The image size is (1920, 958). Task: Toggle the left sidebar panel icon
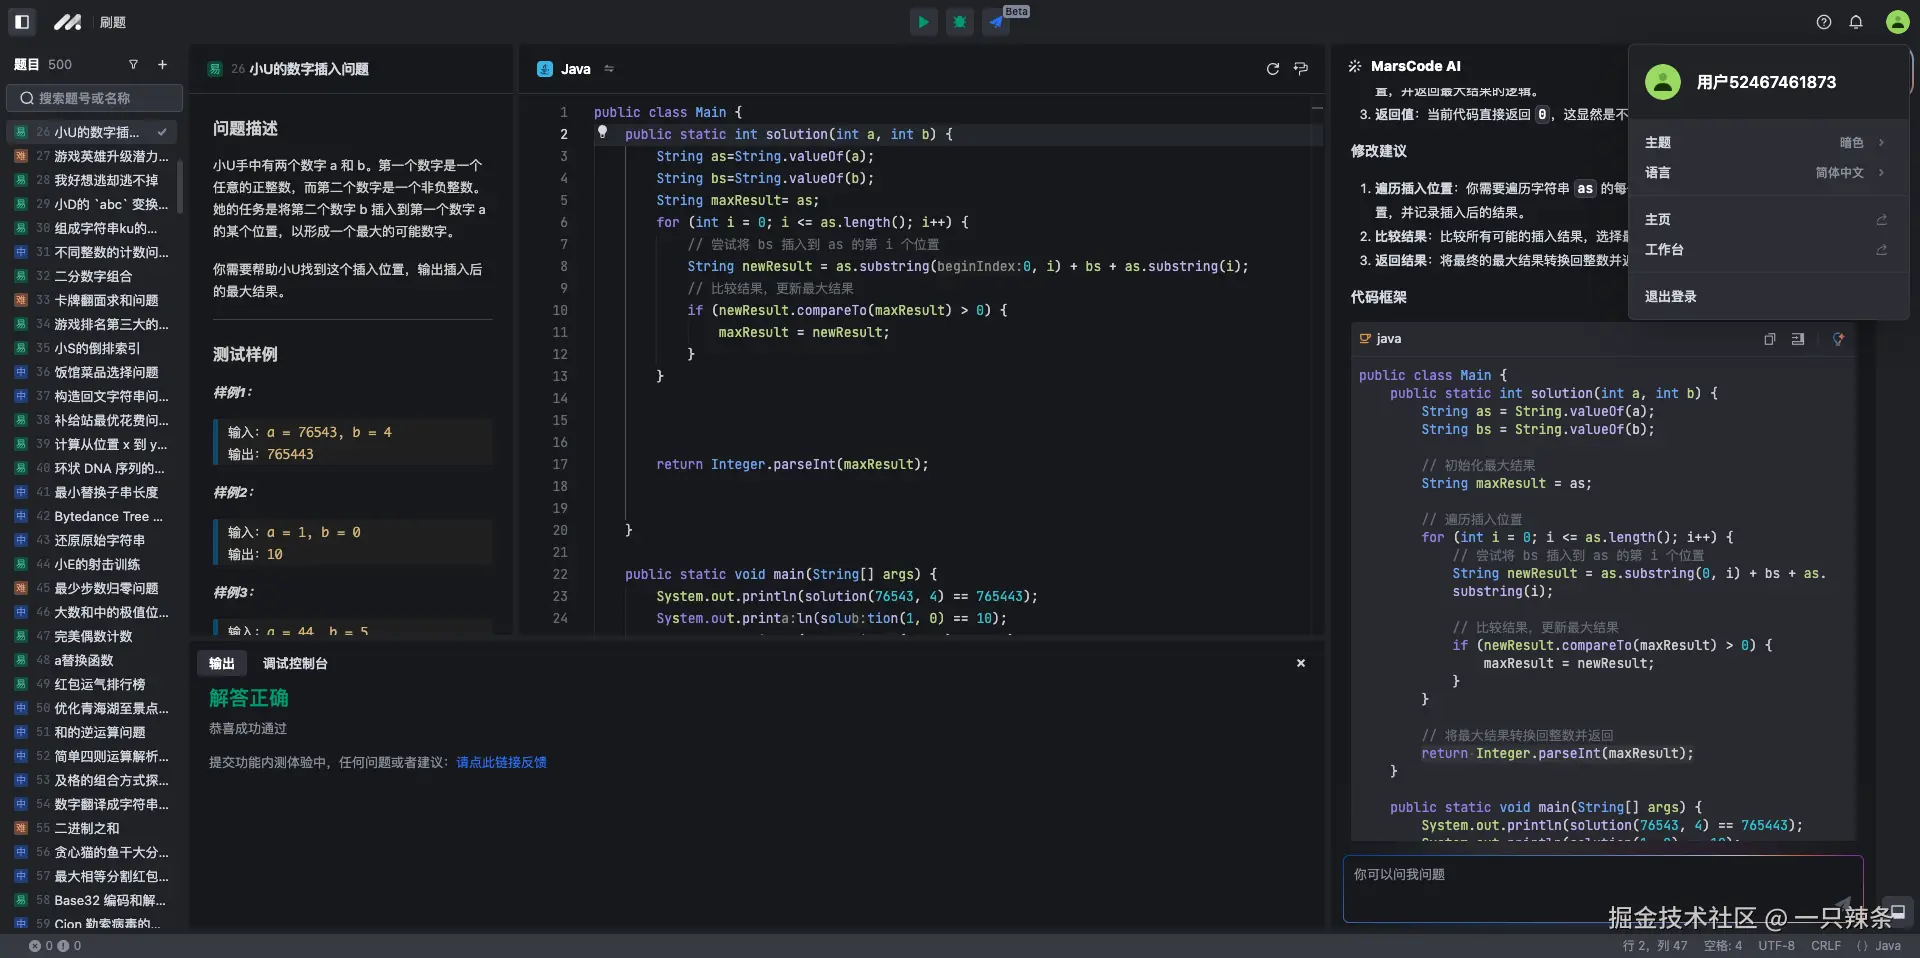[x=22, y=22]
